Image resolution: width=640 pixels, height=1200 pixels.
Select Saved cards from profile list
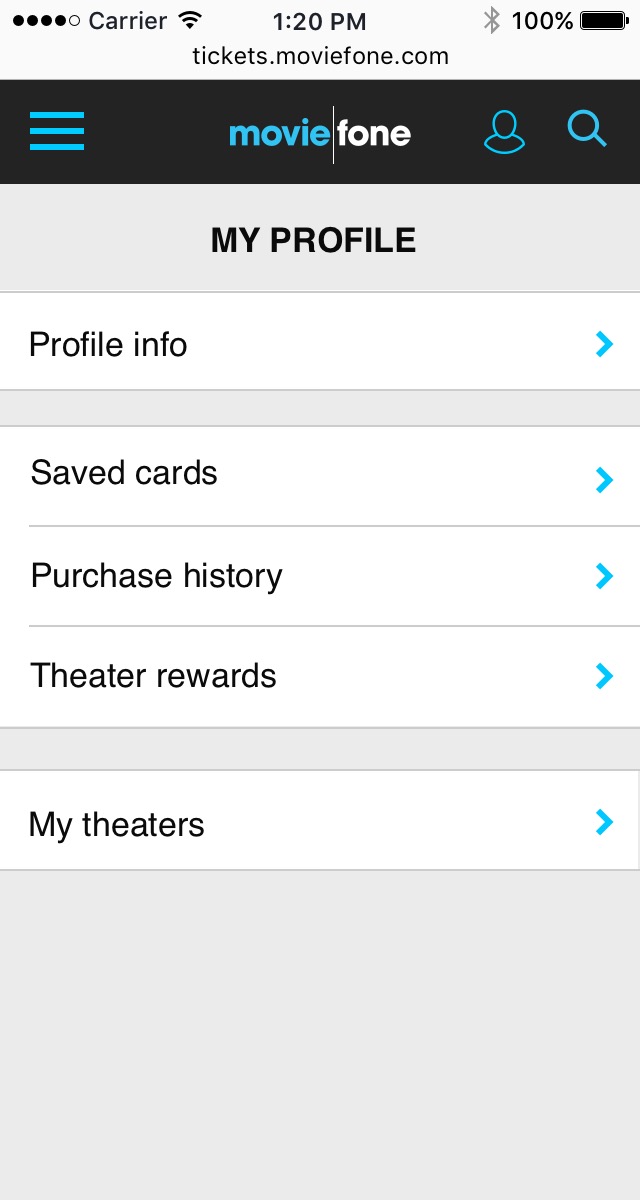click(x=124, y=473)
